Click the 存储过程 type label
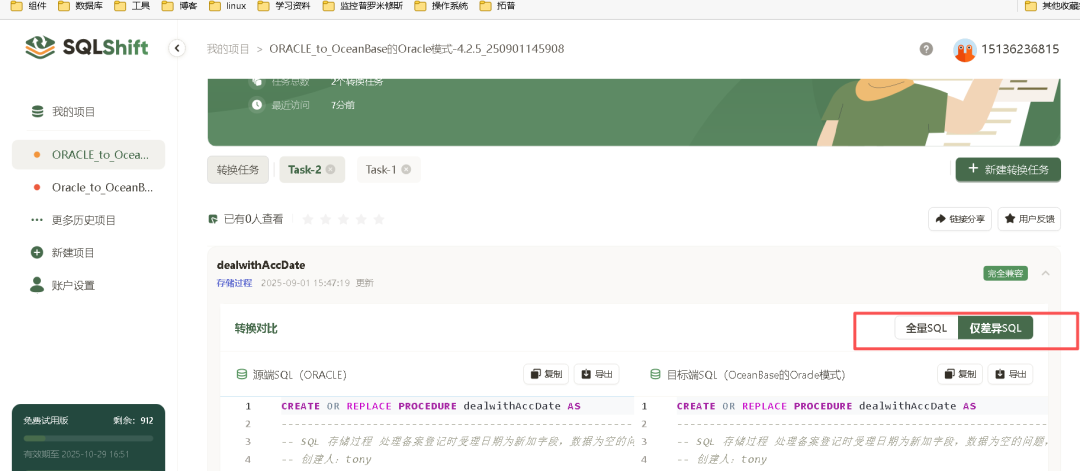This screenshot has height=471, width=1080. (234, 283)
